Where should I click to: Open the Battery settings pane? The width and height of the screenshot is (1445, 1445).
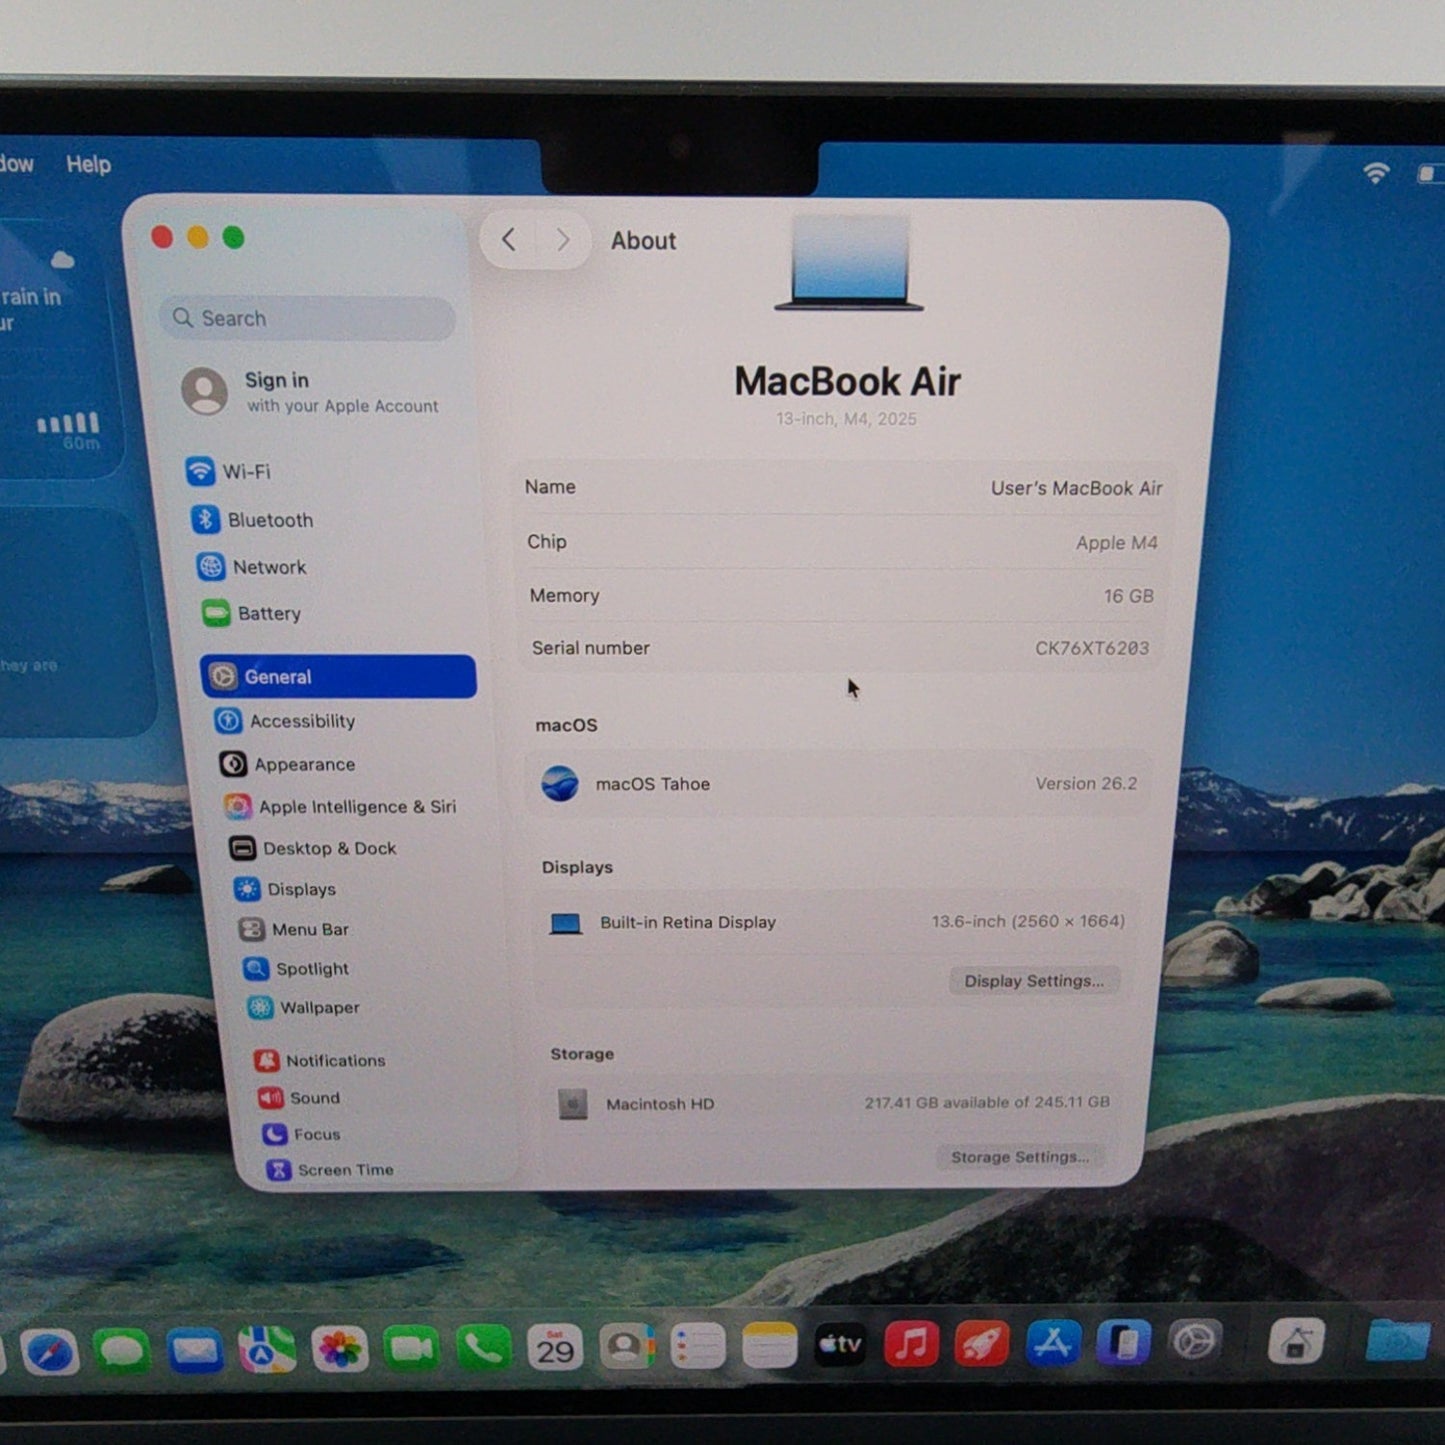[x=251, y=613]
